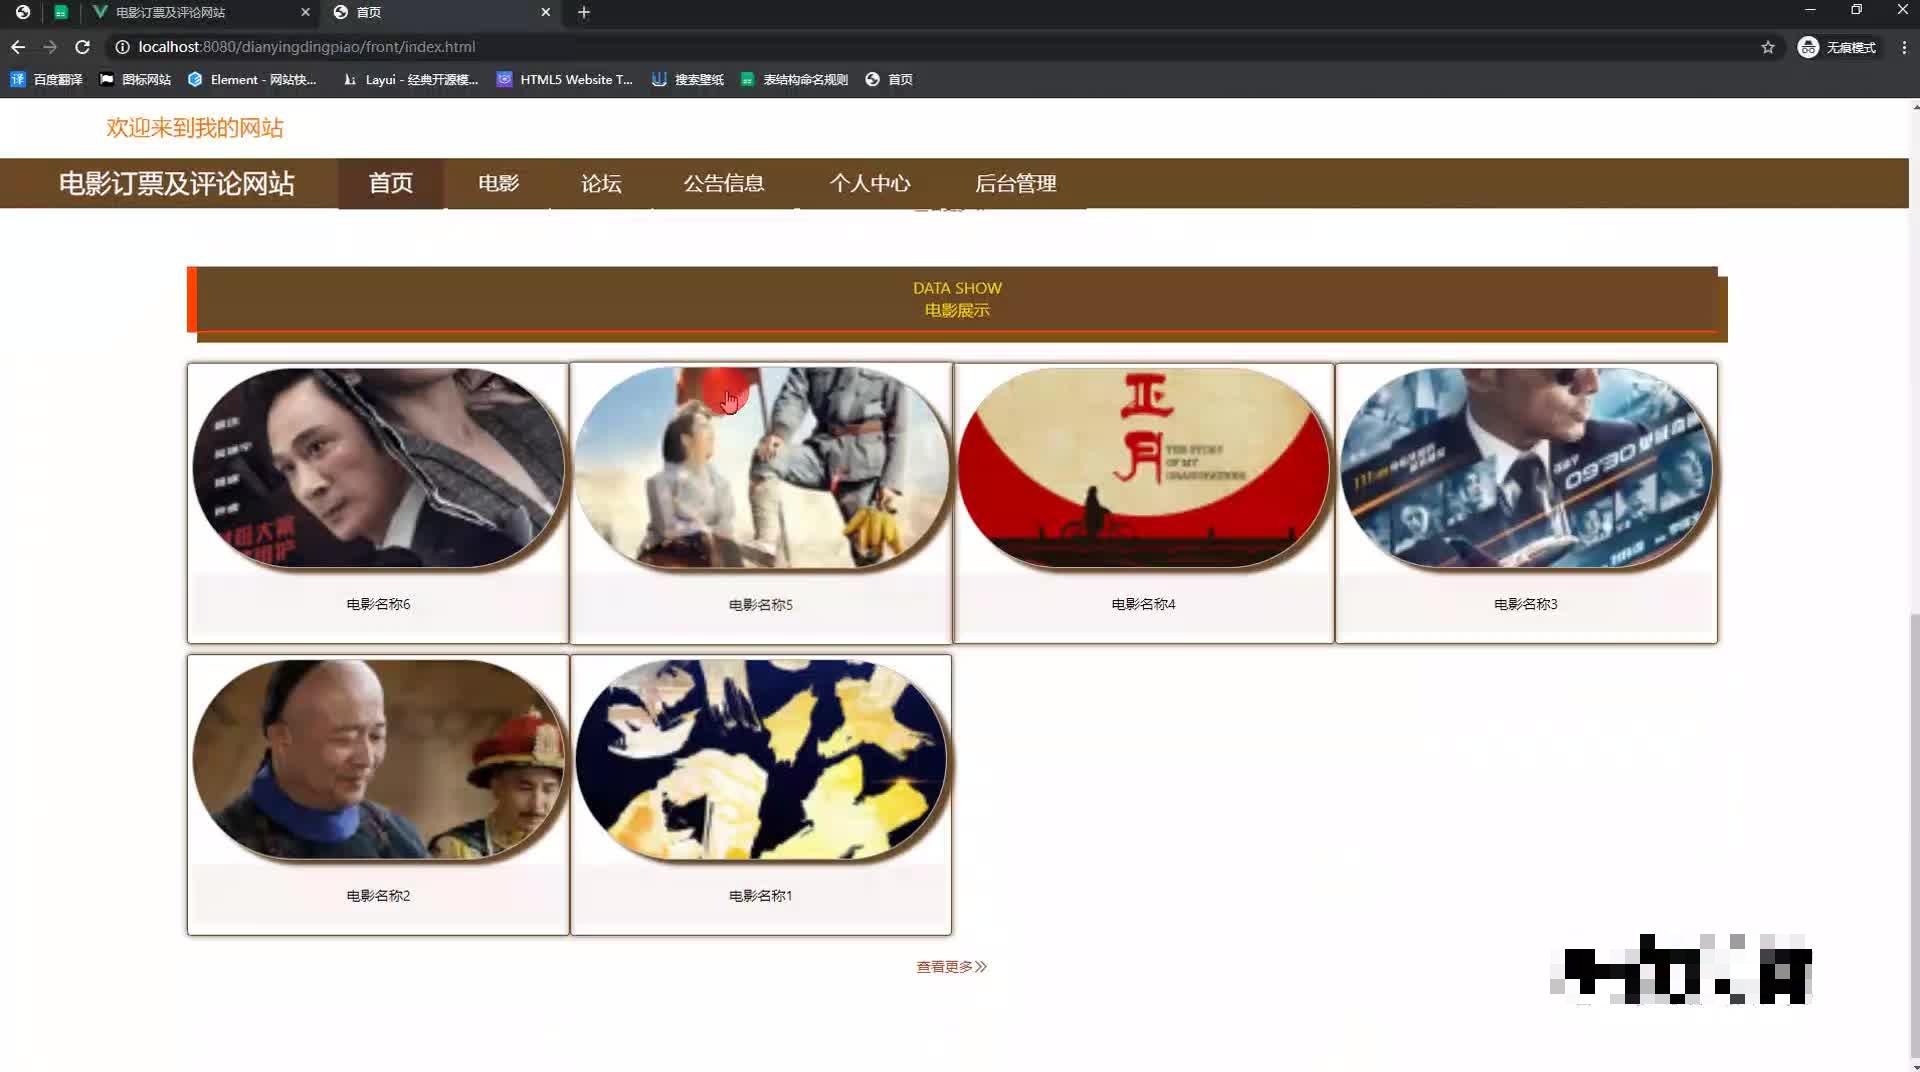This screenshot has height=1072, width=1920.
Task: Click the scrollbar down arrow
Action: (1915, 1066)
